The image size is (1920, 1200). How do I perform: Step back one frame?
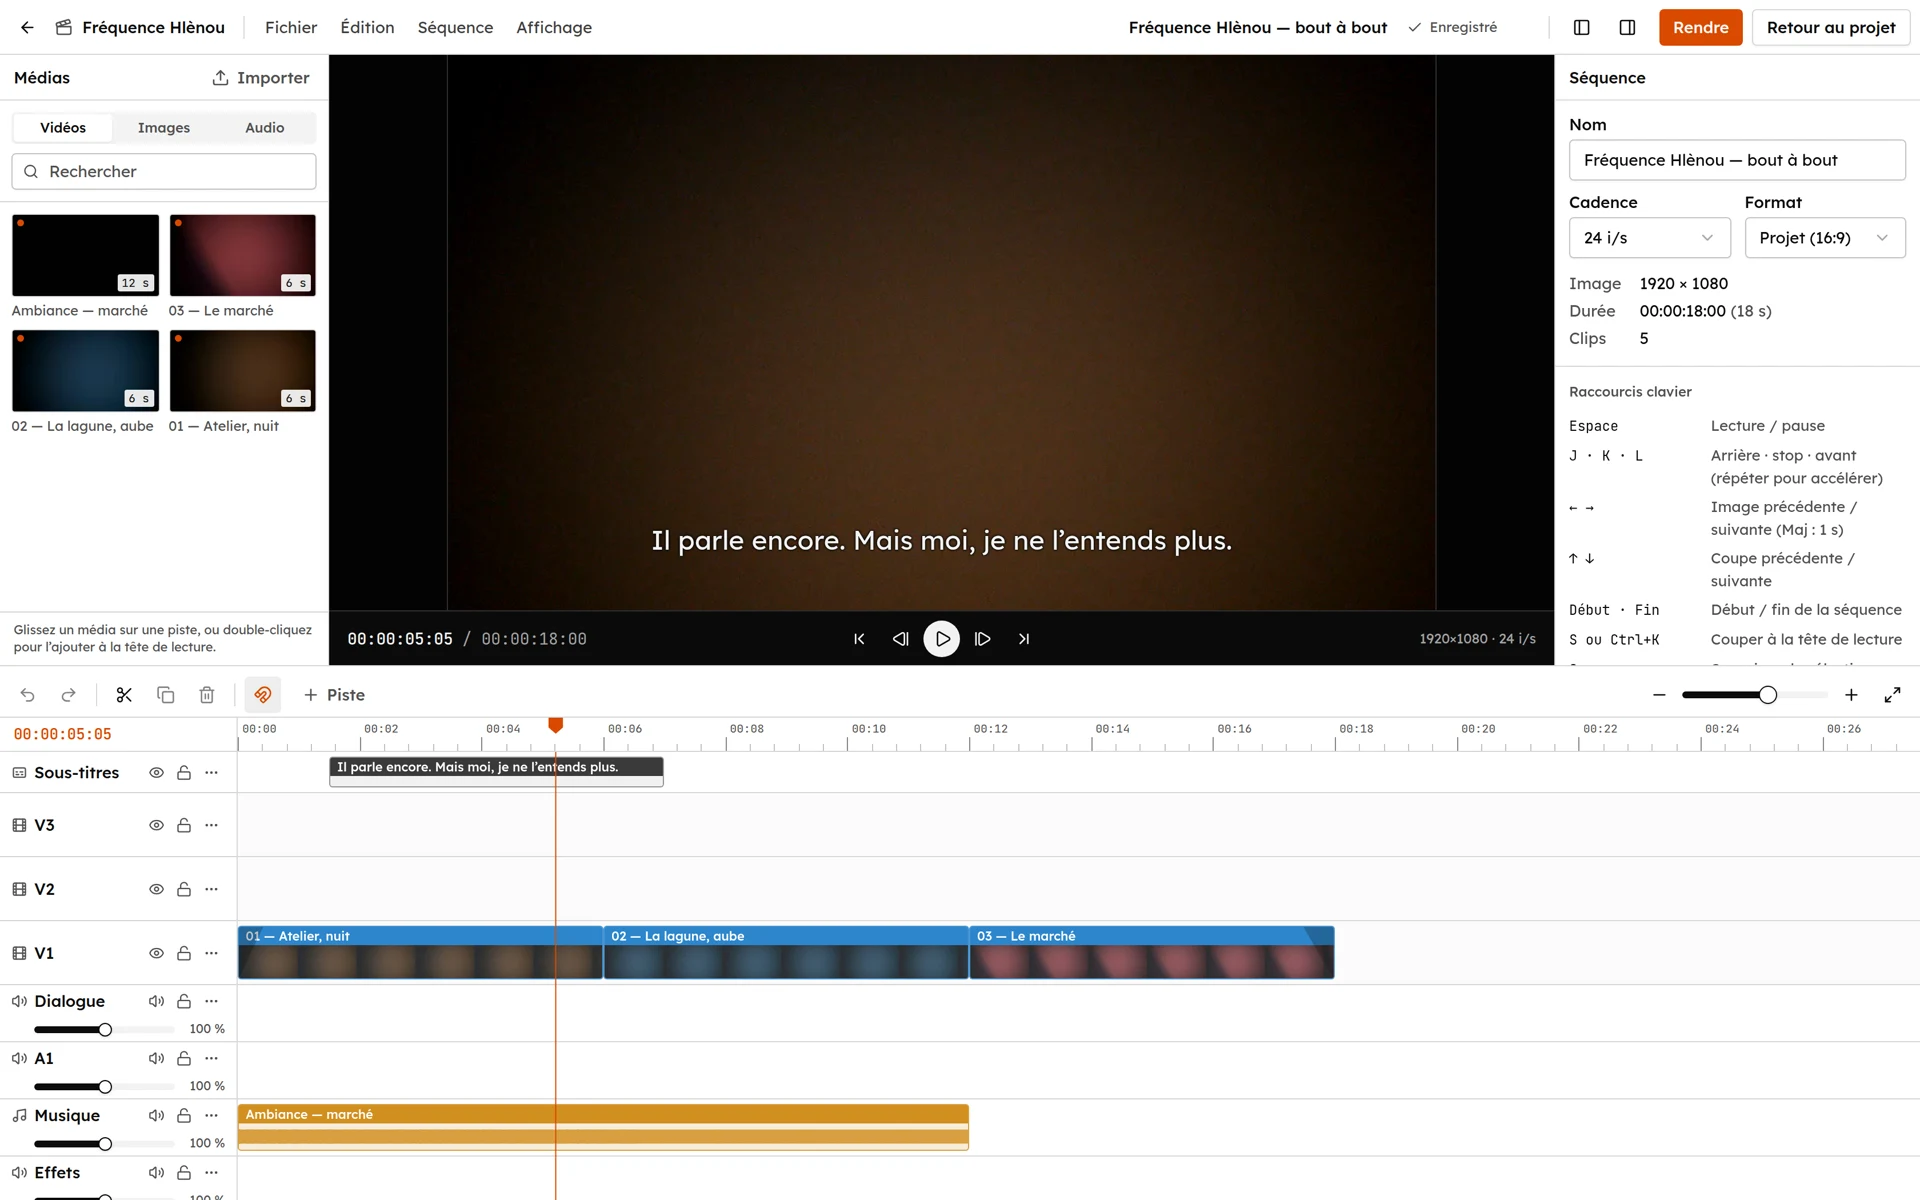(x=900, y=639)
